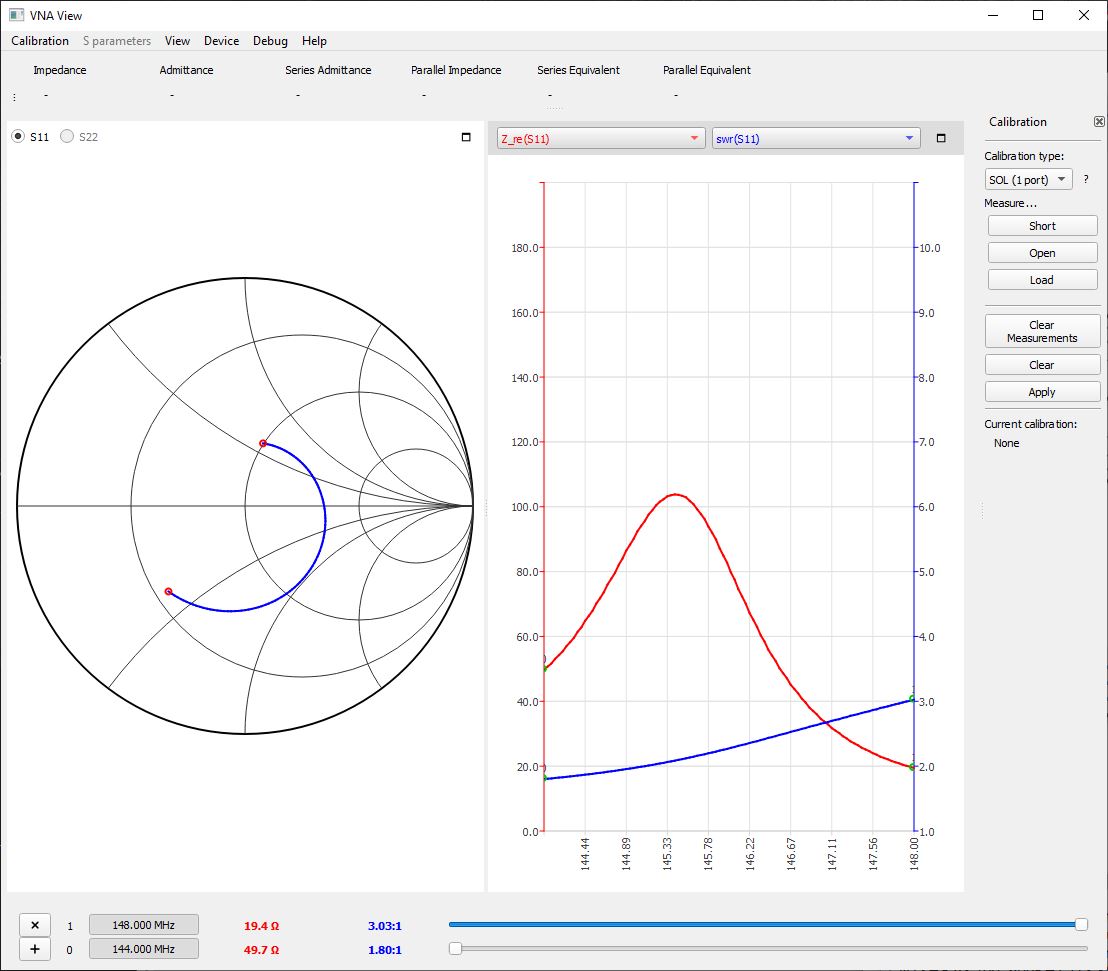Open the Calibration menu
Screen dimensions: 1108x971
[x=40, y=41]
